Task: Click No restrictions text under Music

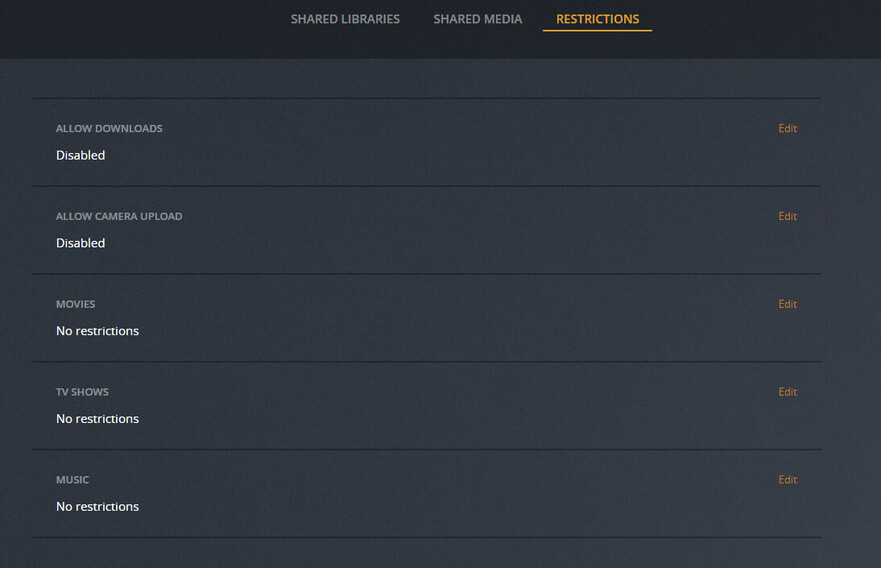Action: (x=97, y=506)
